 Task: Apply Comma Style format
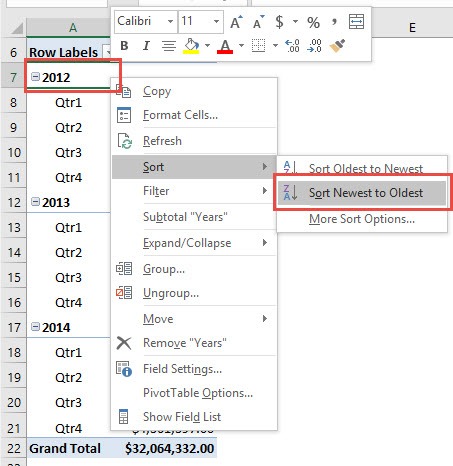tap(334, 22)
